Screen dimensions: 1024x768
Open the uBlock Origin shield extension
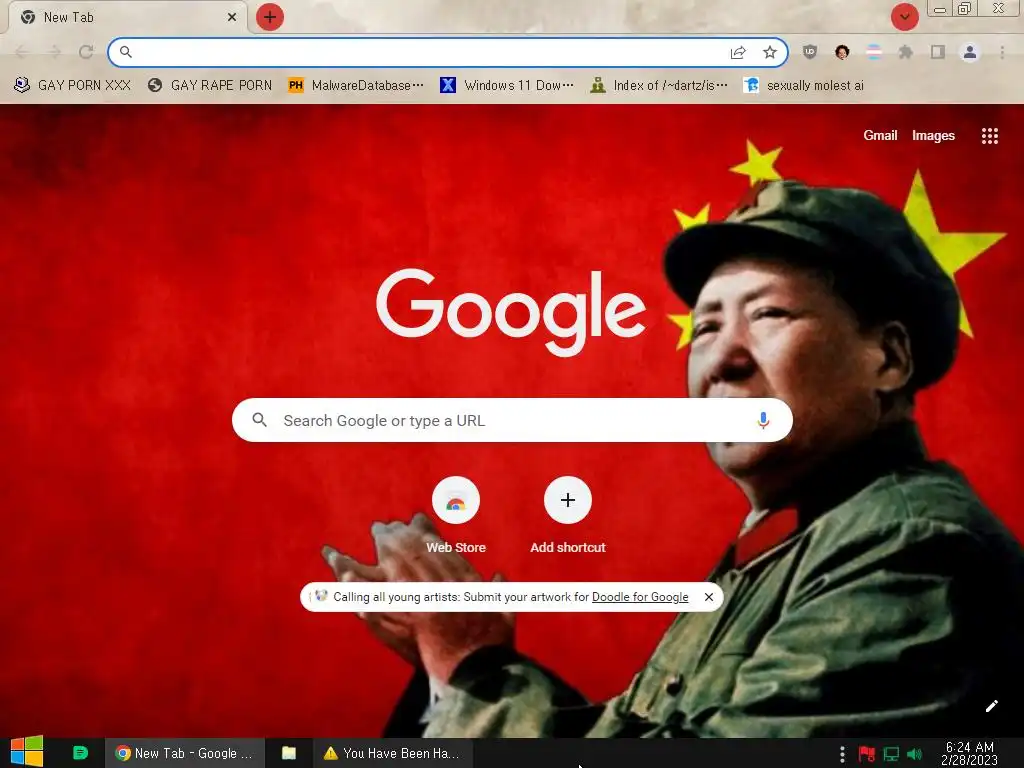pyautogui.click(x=810, y=52)
